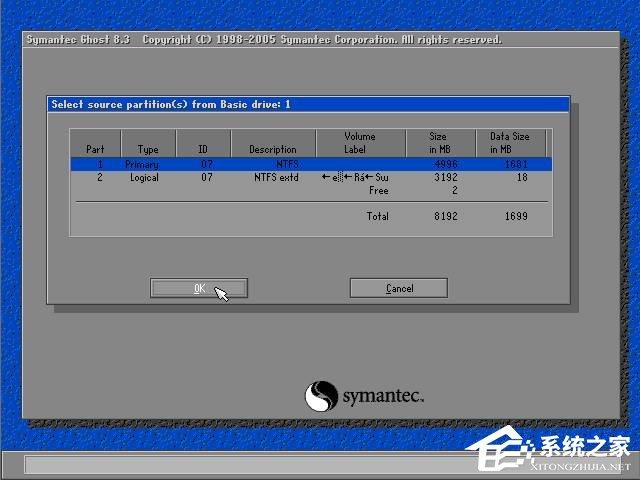Click the Description column header
The height and width of the screenshot is (480, 640).
click(x=273, y=143)
